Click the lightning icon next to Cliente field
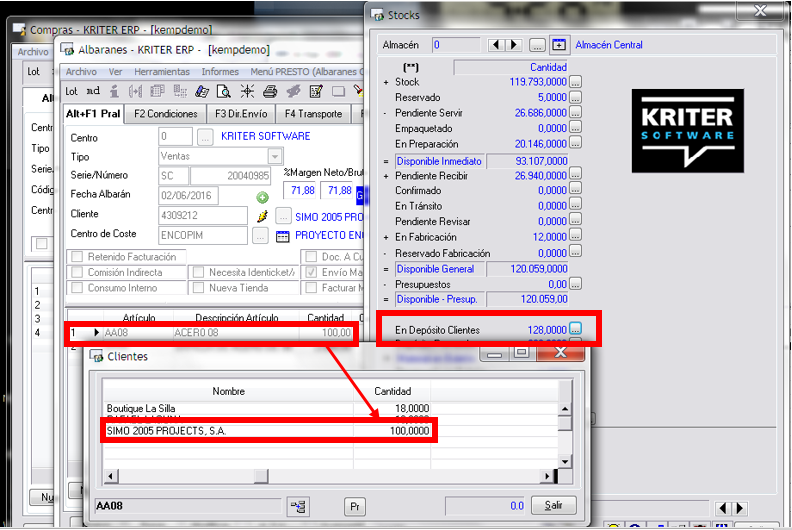This screenshot has width=792, height=530. click(x=262, y=216)
